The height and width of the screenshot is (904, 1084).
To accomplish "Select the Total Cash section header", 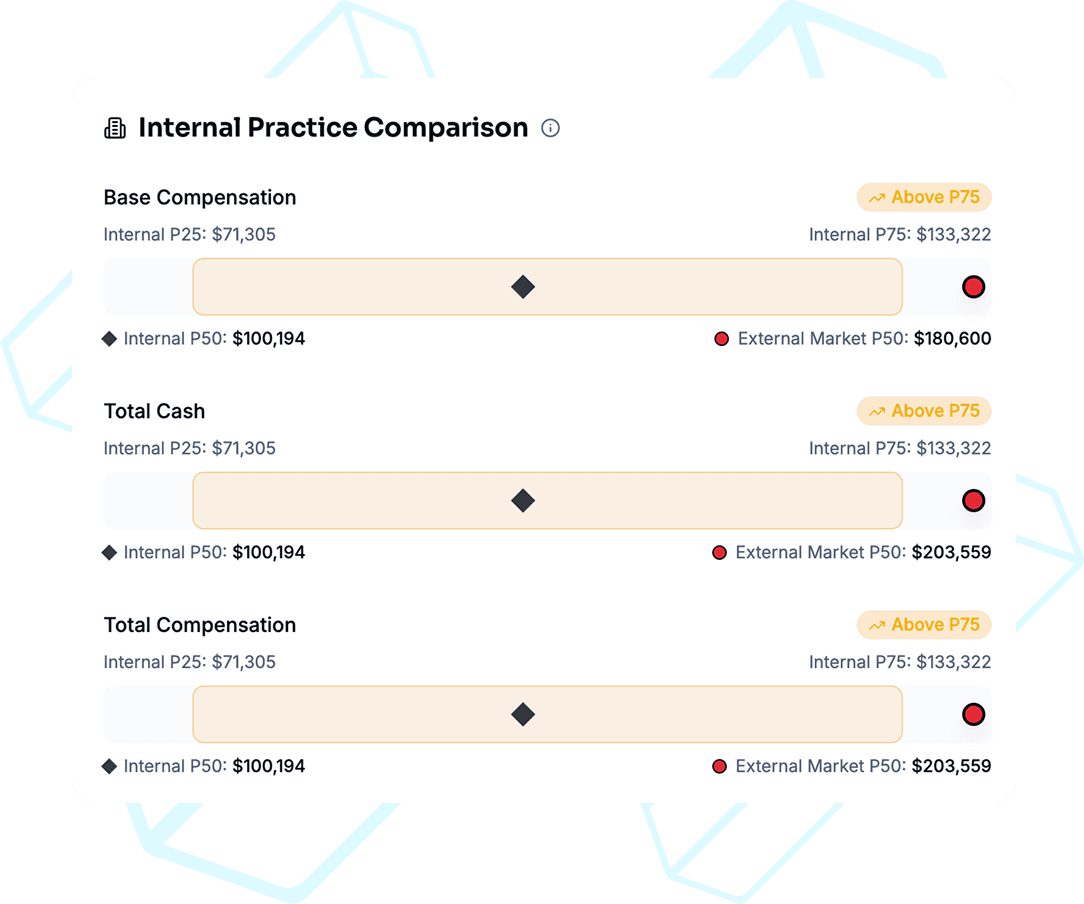I will click(154, 411).
